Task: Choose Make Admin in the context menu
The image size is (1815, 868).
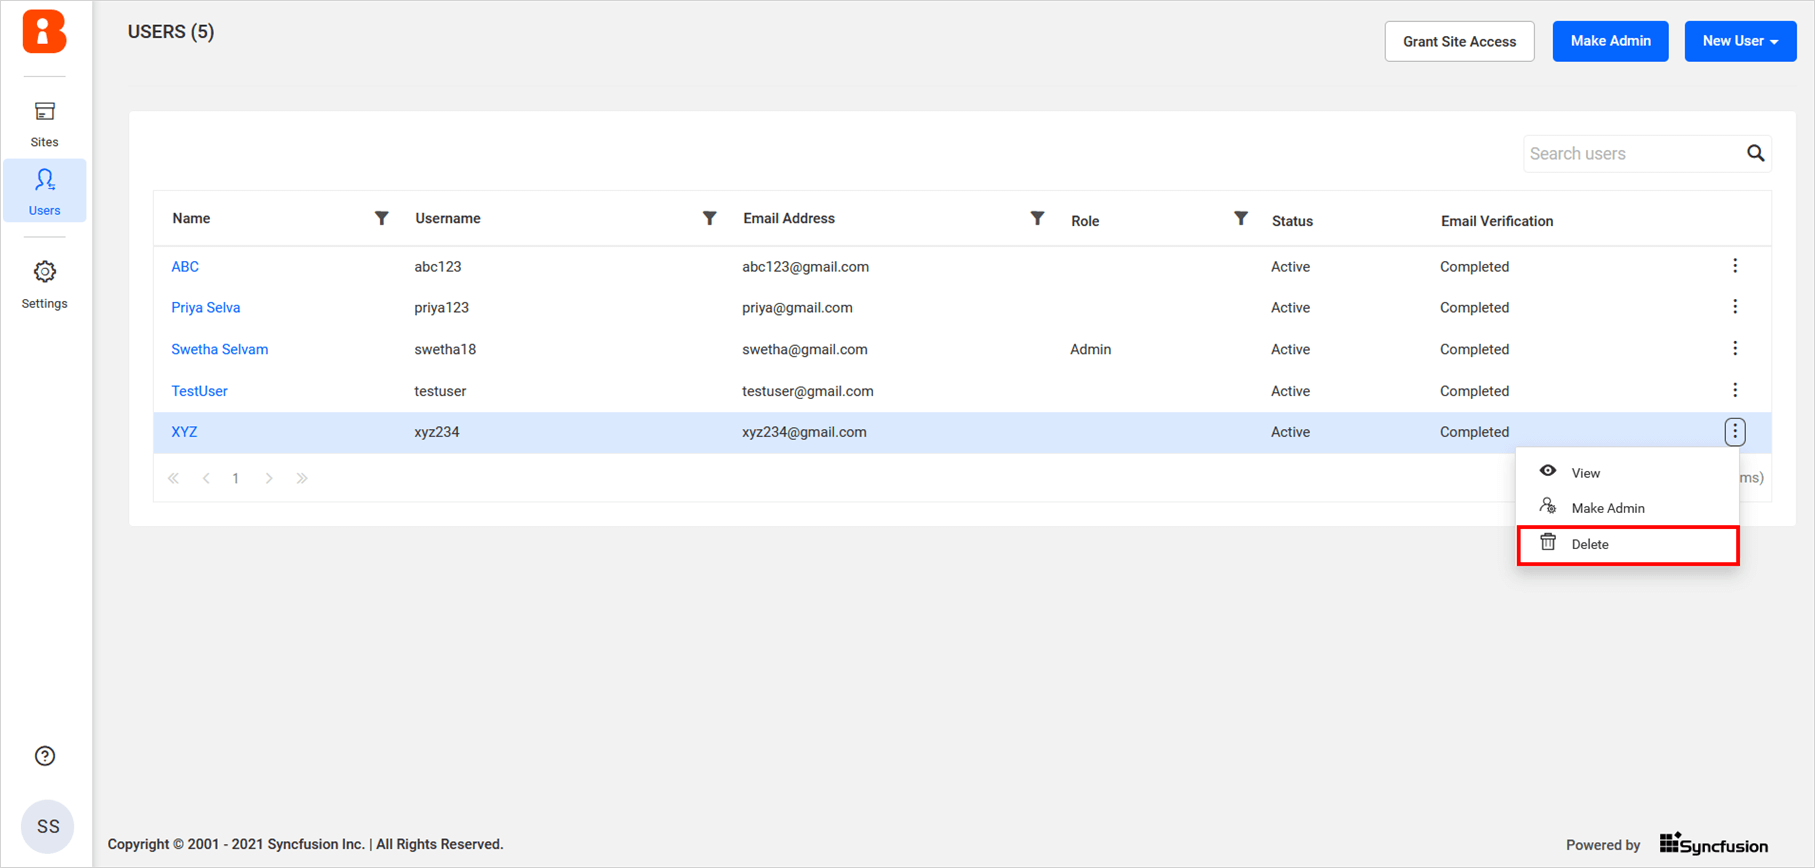Action: 1607,508
